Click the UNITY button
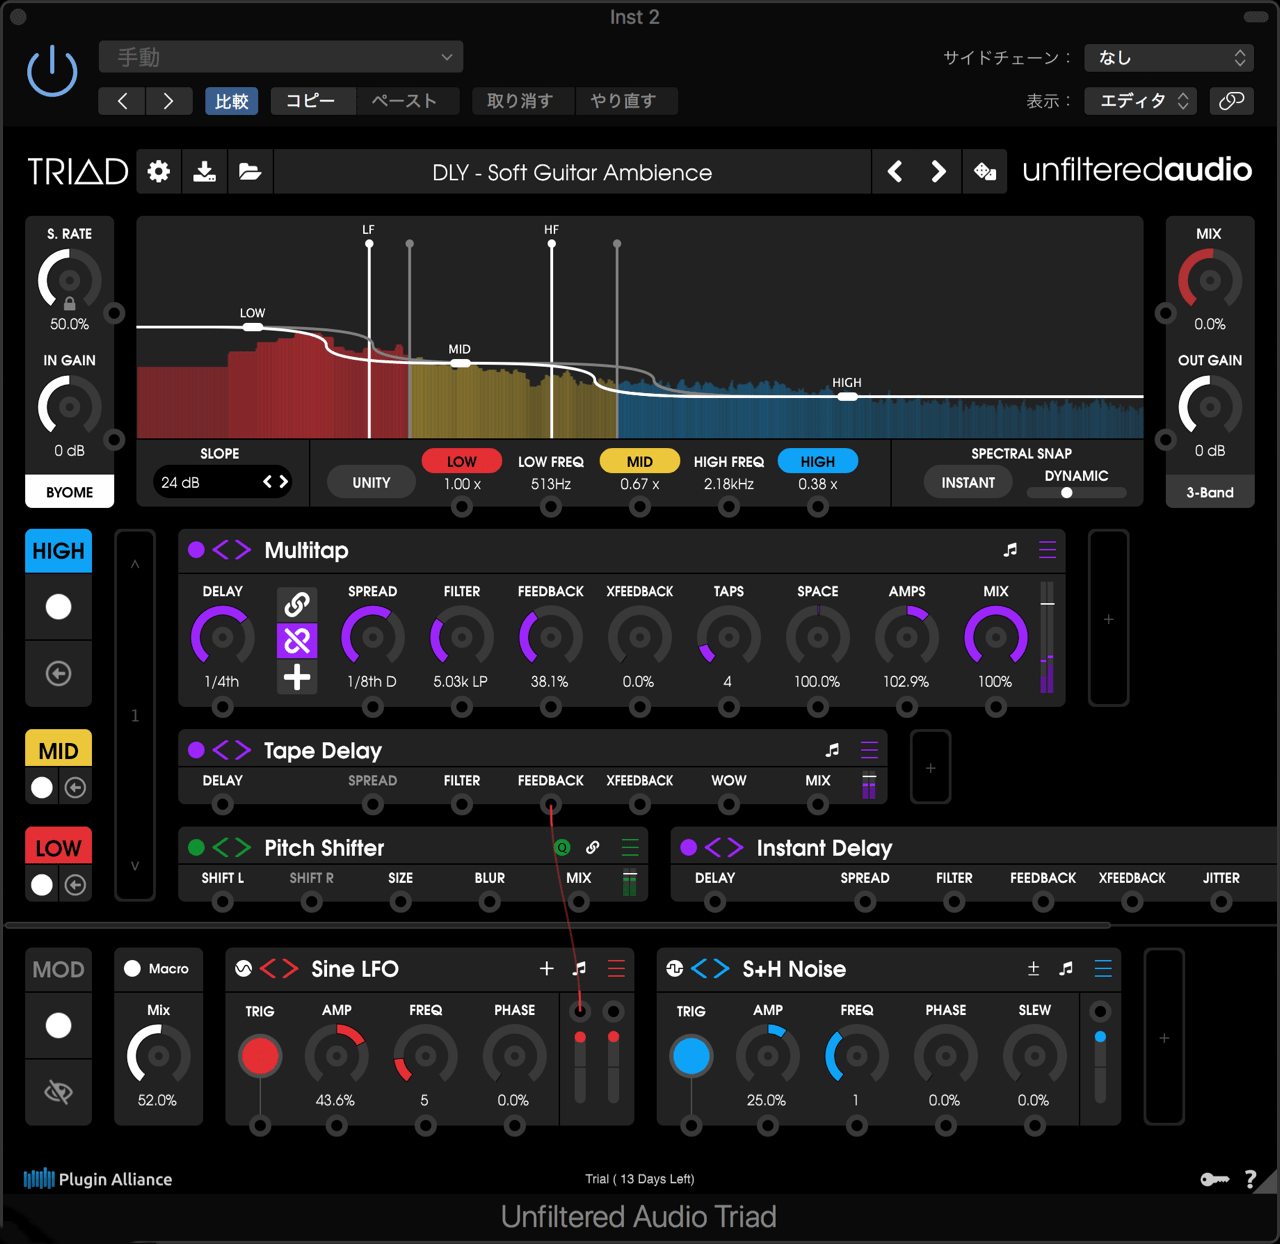 click(x=371, y=483)
